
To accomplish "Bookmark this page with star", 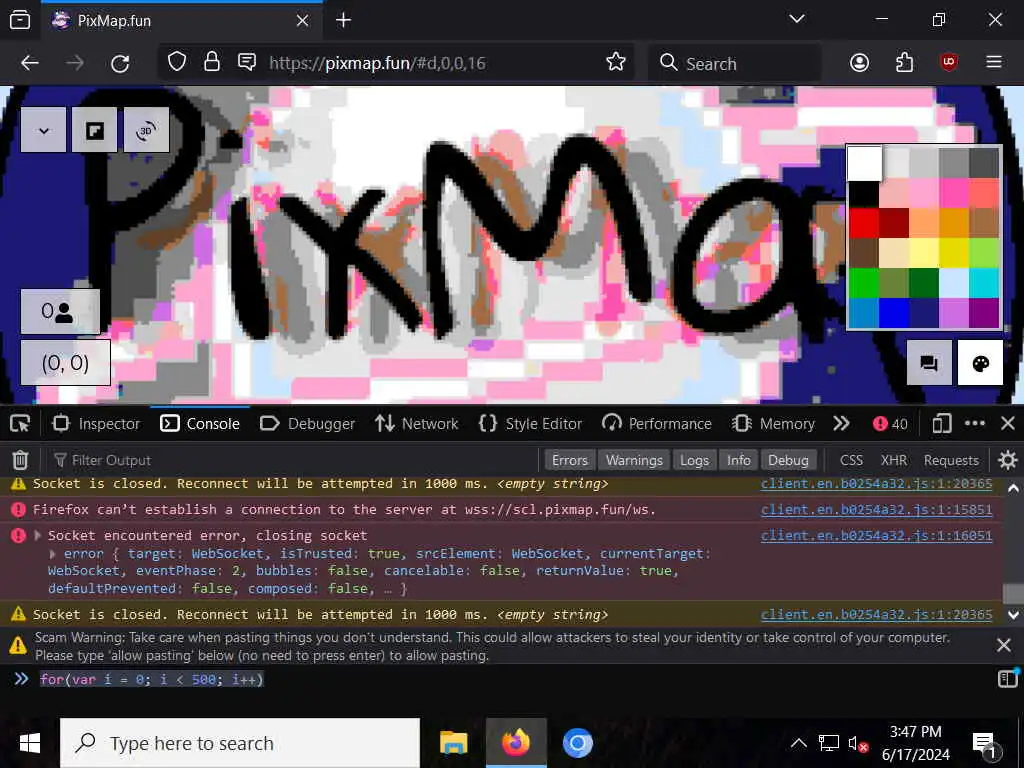I will pos(616,62).
